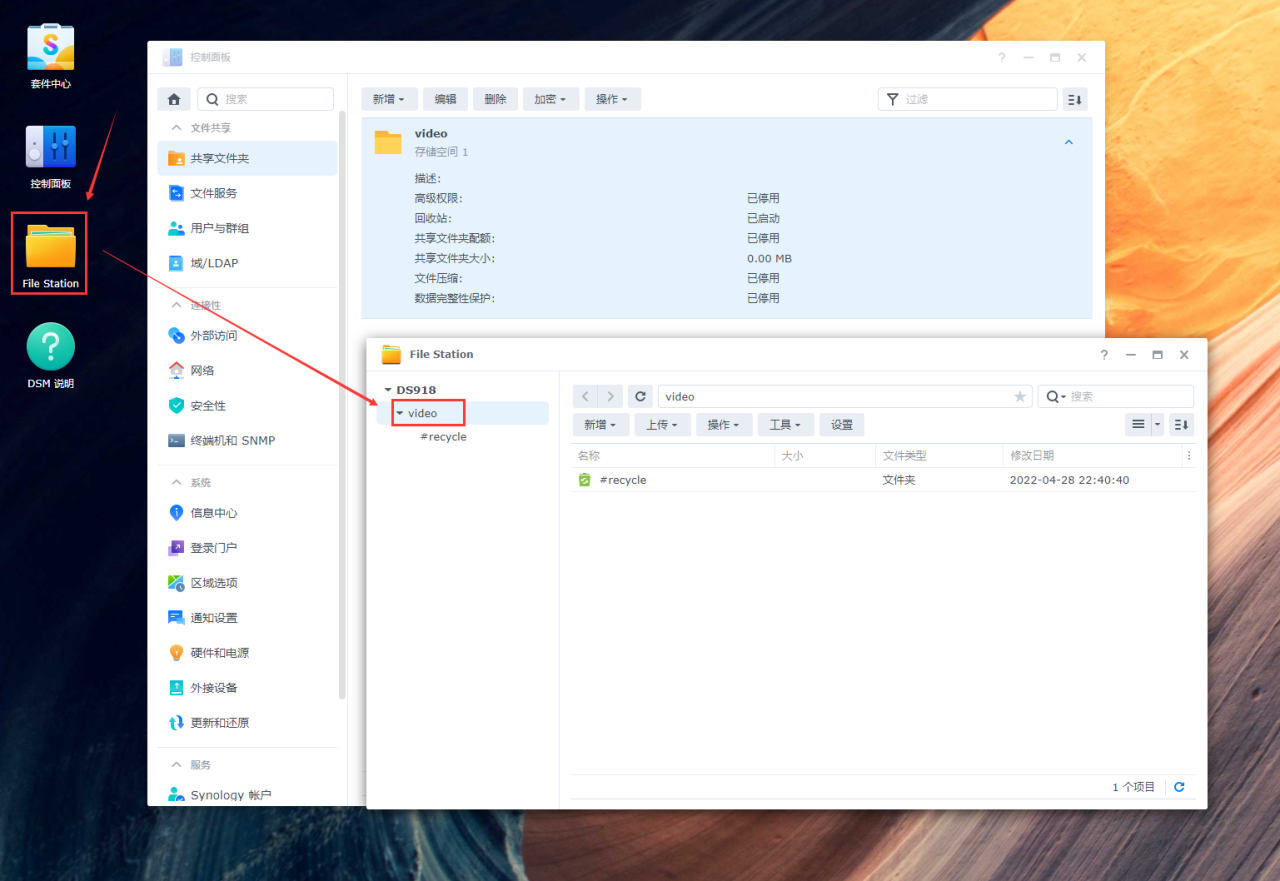1280x881 pixels.
Task: Refresh the File Station folder view
Action: 640,397
